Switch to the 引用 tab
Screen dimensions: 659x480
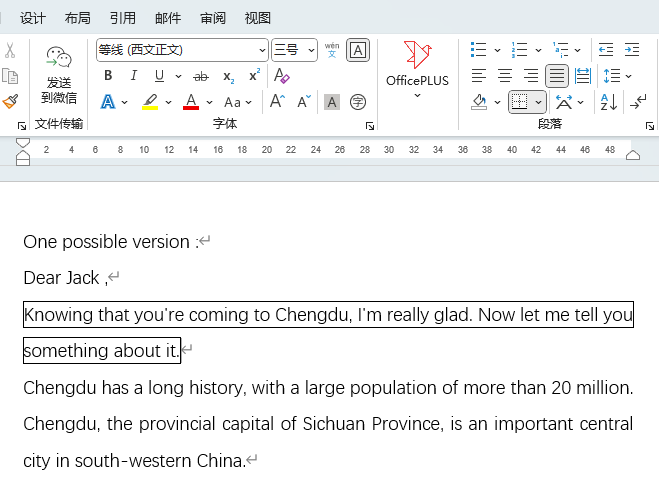[x=123, y=18]
